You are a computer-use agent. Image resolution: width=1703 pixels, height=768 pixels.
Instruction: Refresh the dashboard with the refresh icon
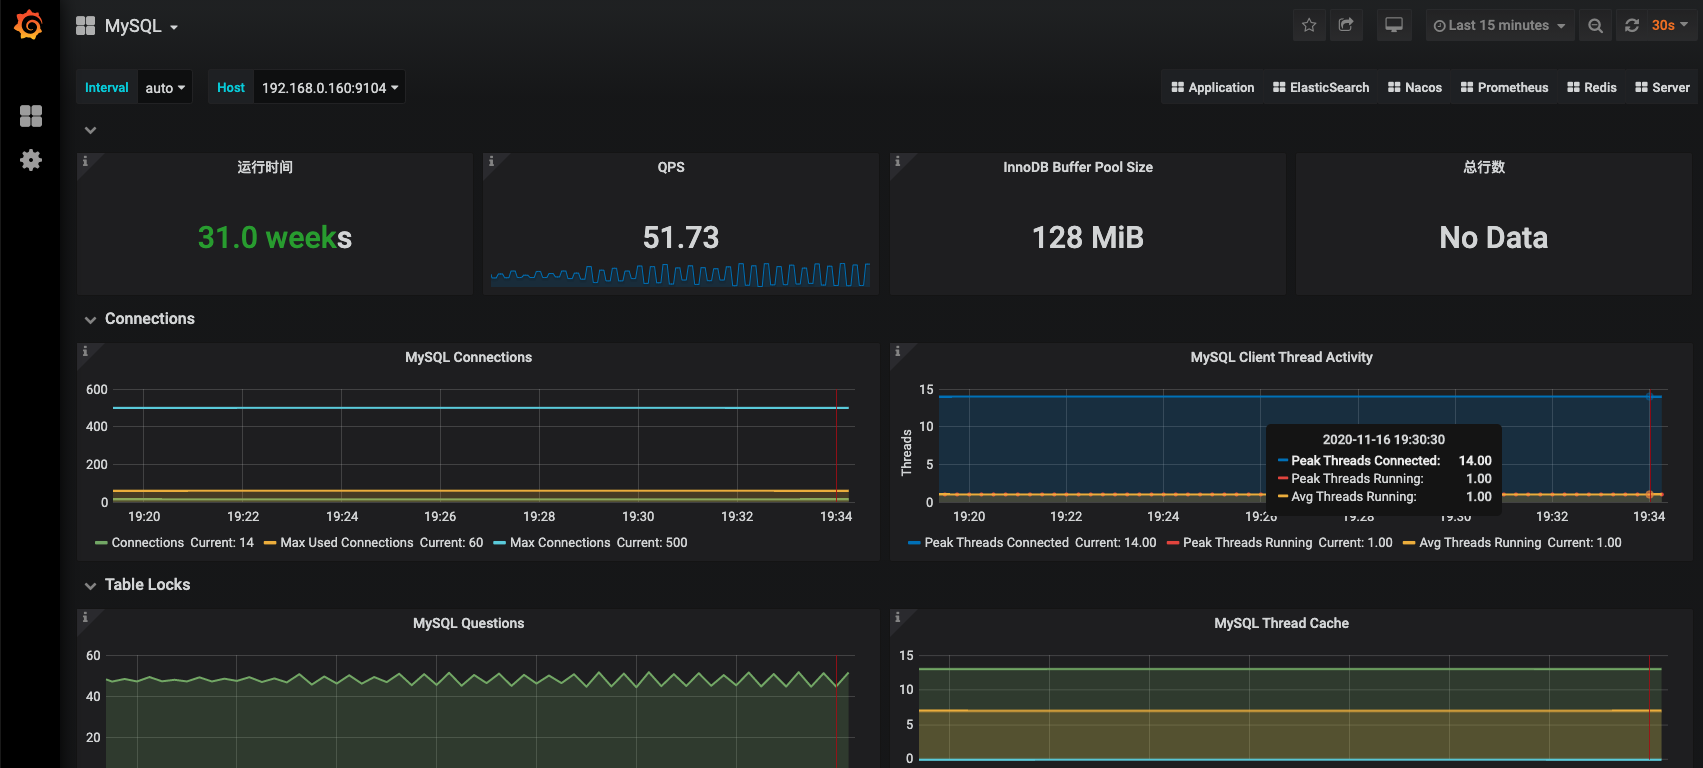pos(1632,25)
